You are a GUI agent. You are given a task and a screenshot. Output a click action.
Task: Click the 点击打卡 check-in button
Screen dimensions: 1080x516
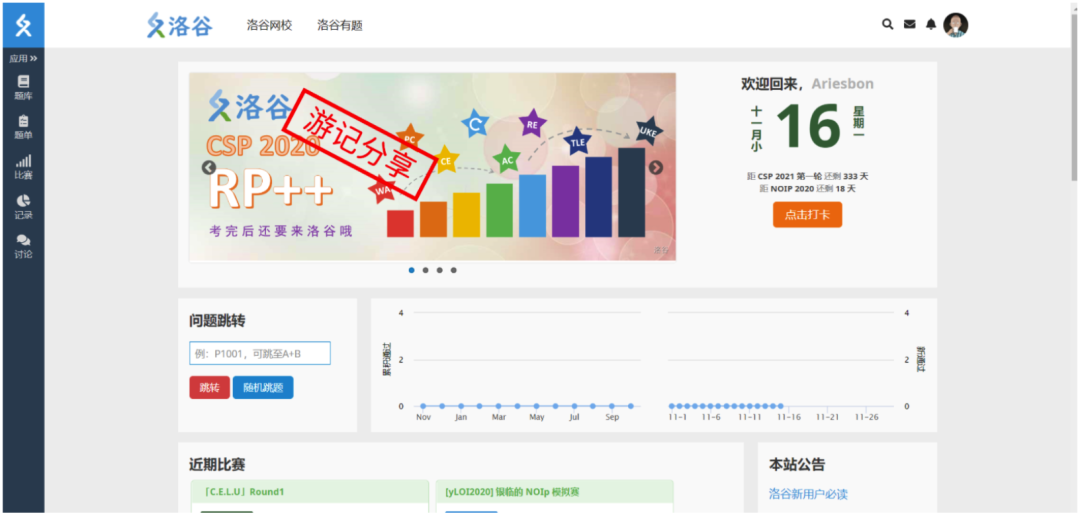click(x=807, y=214)
